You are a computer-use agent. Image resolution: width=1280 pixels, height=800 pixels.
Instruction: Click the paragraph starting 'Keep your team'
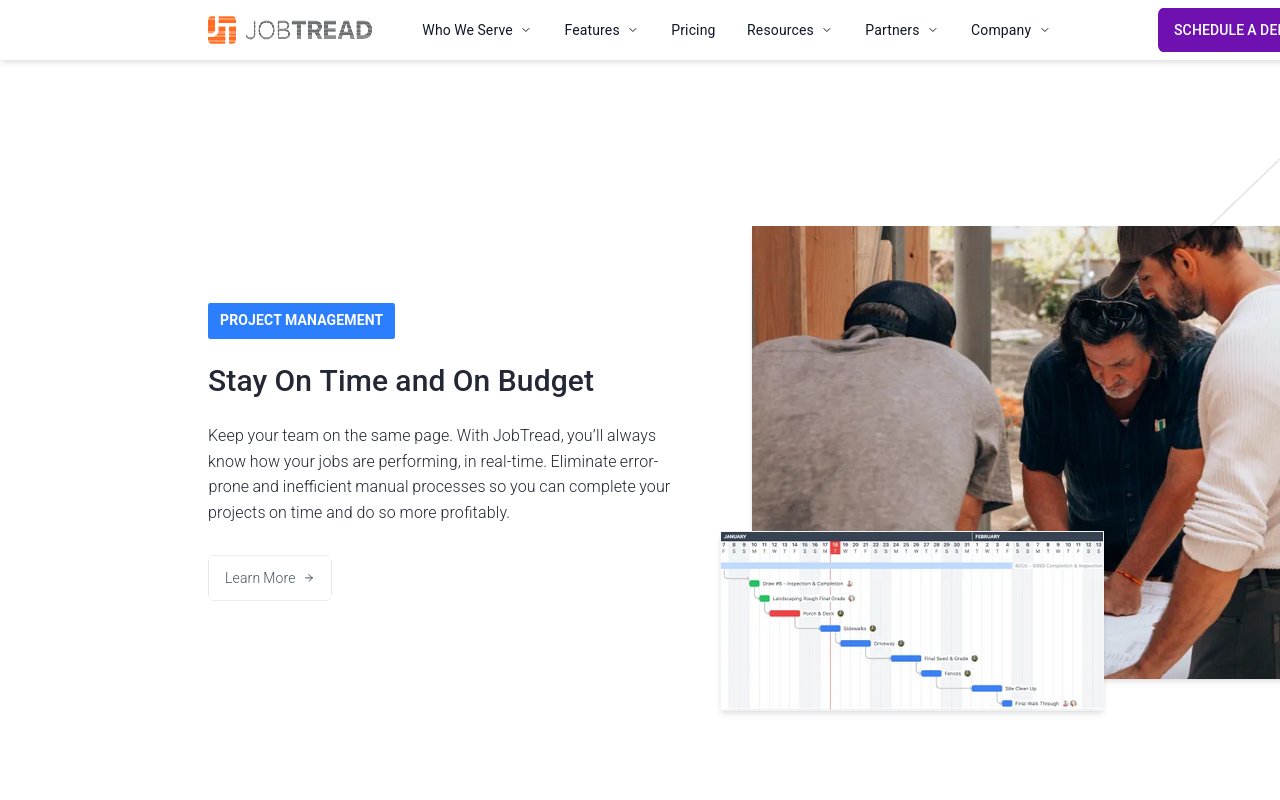point(439,474)
